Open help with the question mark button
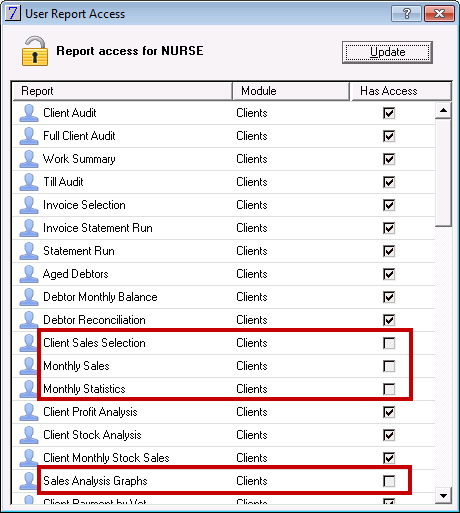The image size is (460, 513). click(407, 14)
